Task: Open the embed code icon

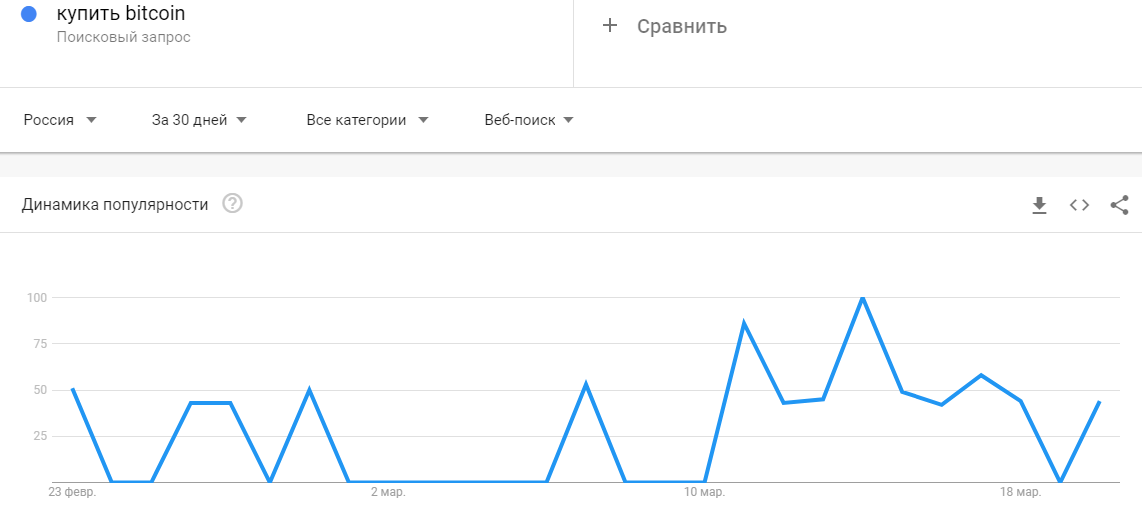Action: click(1079, 205)
